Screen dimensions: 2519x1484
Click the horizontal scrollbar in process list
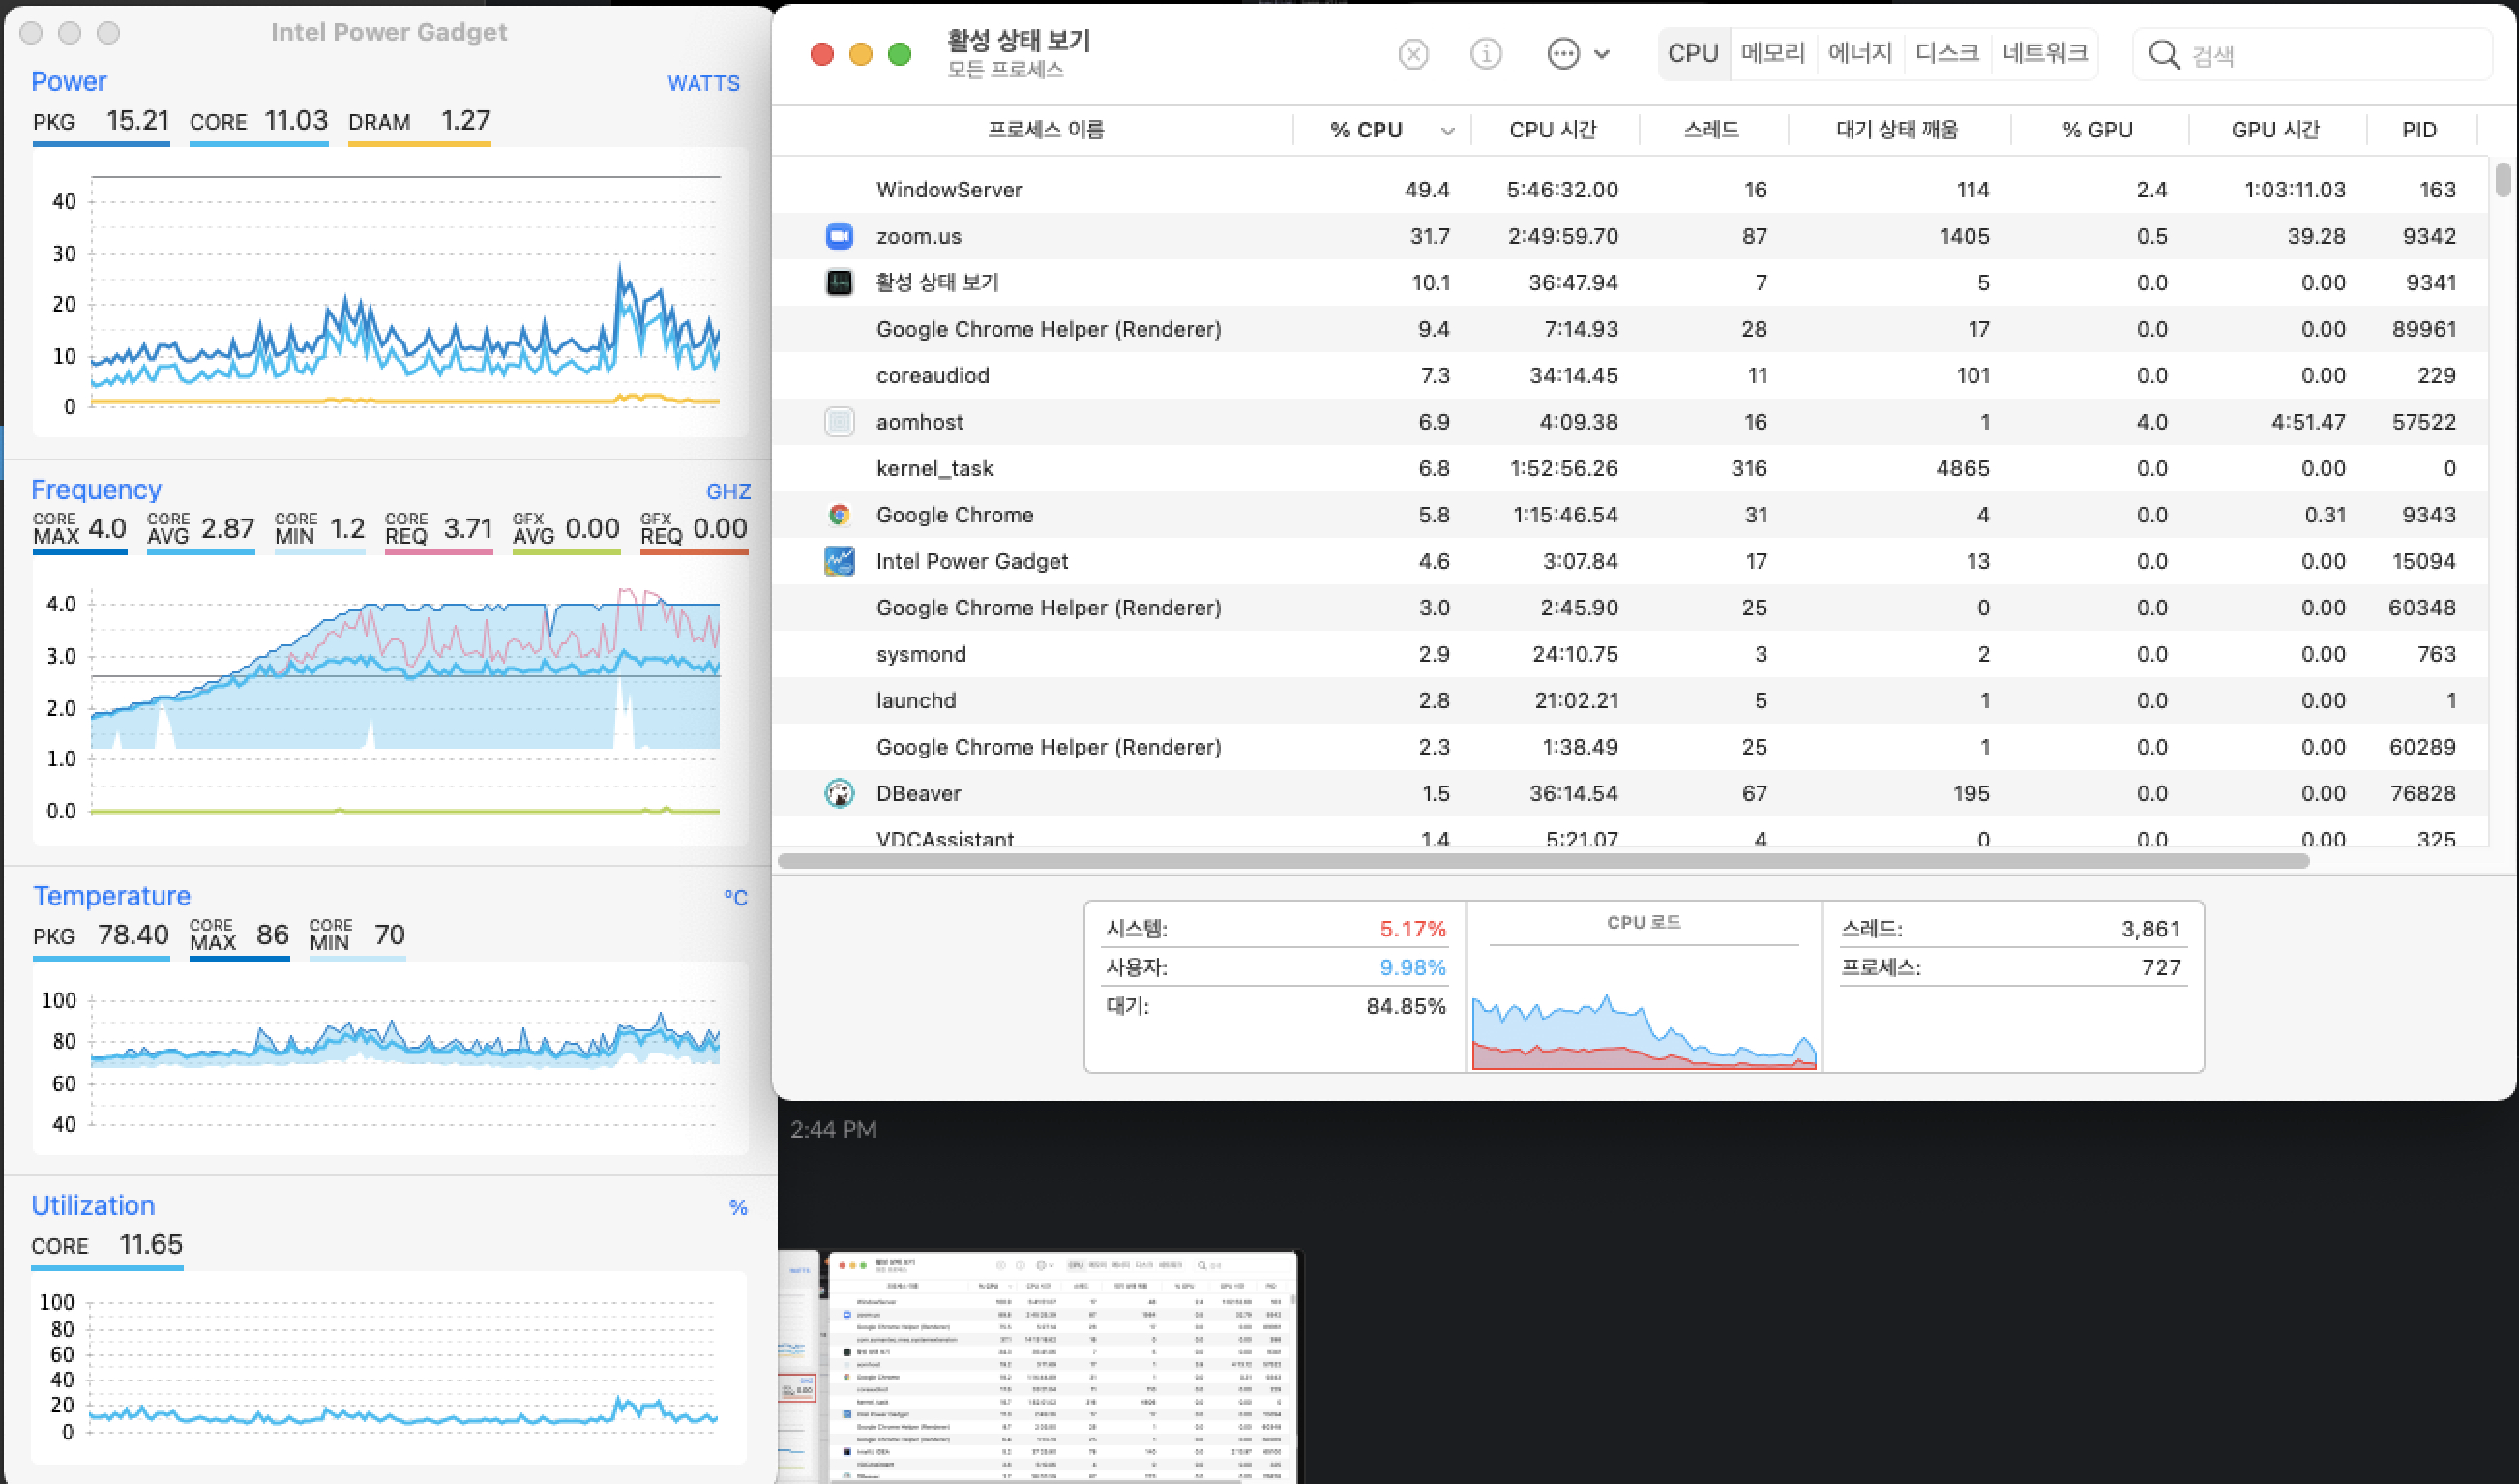(x=1543, y=861)
